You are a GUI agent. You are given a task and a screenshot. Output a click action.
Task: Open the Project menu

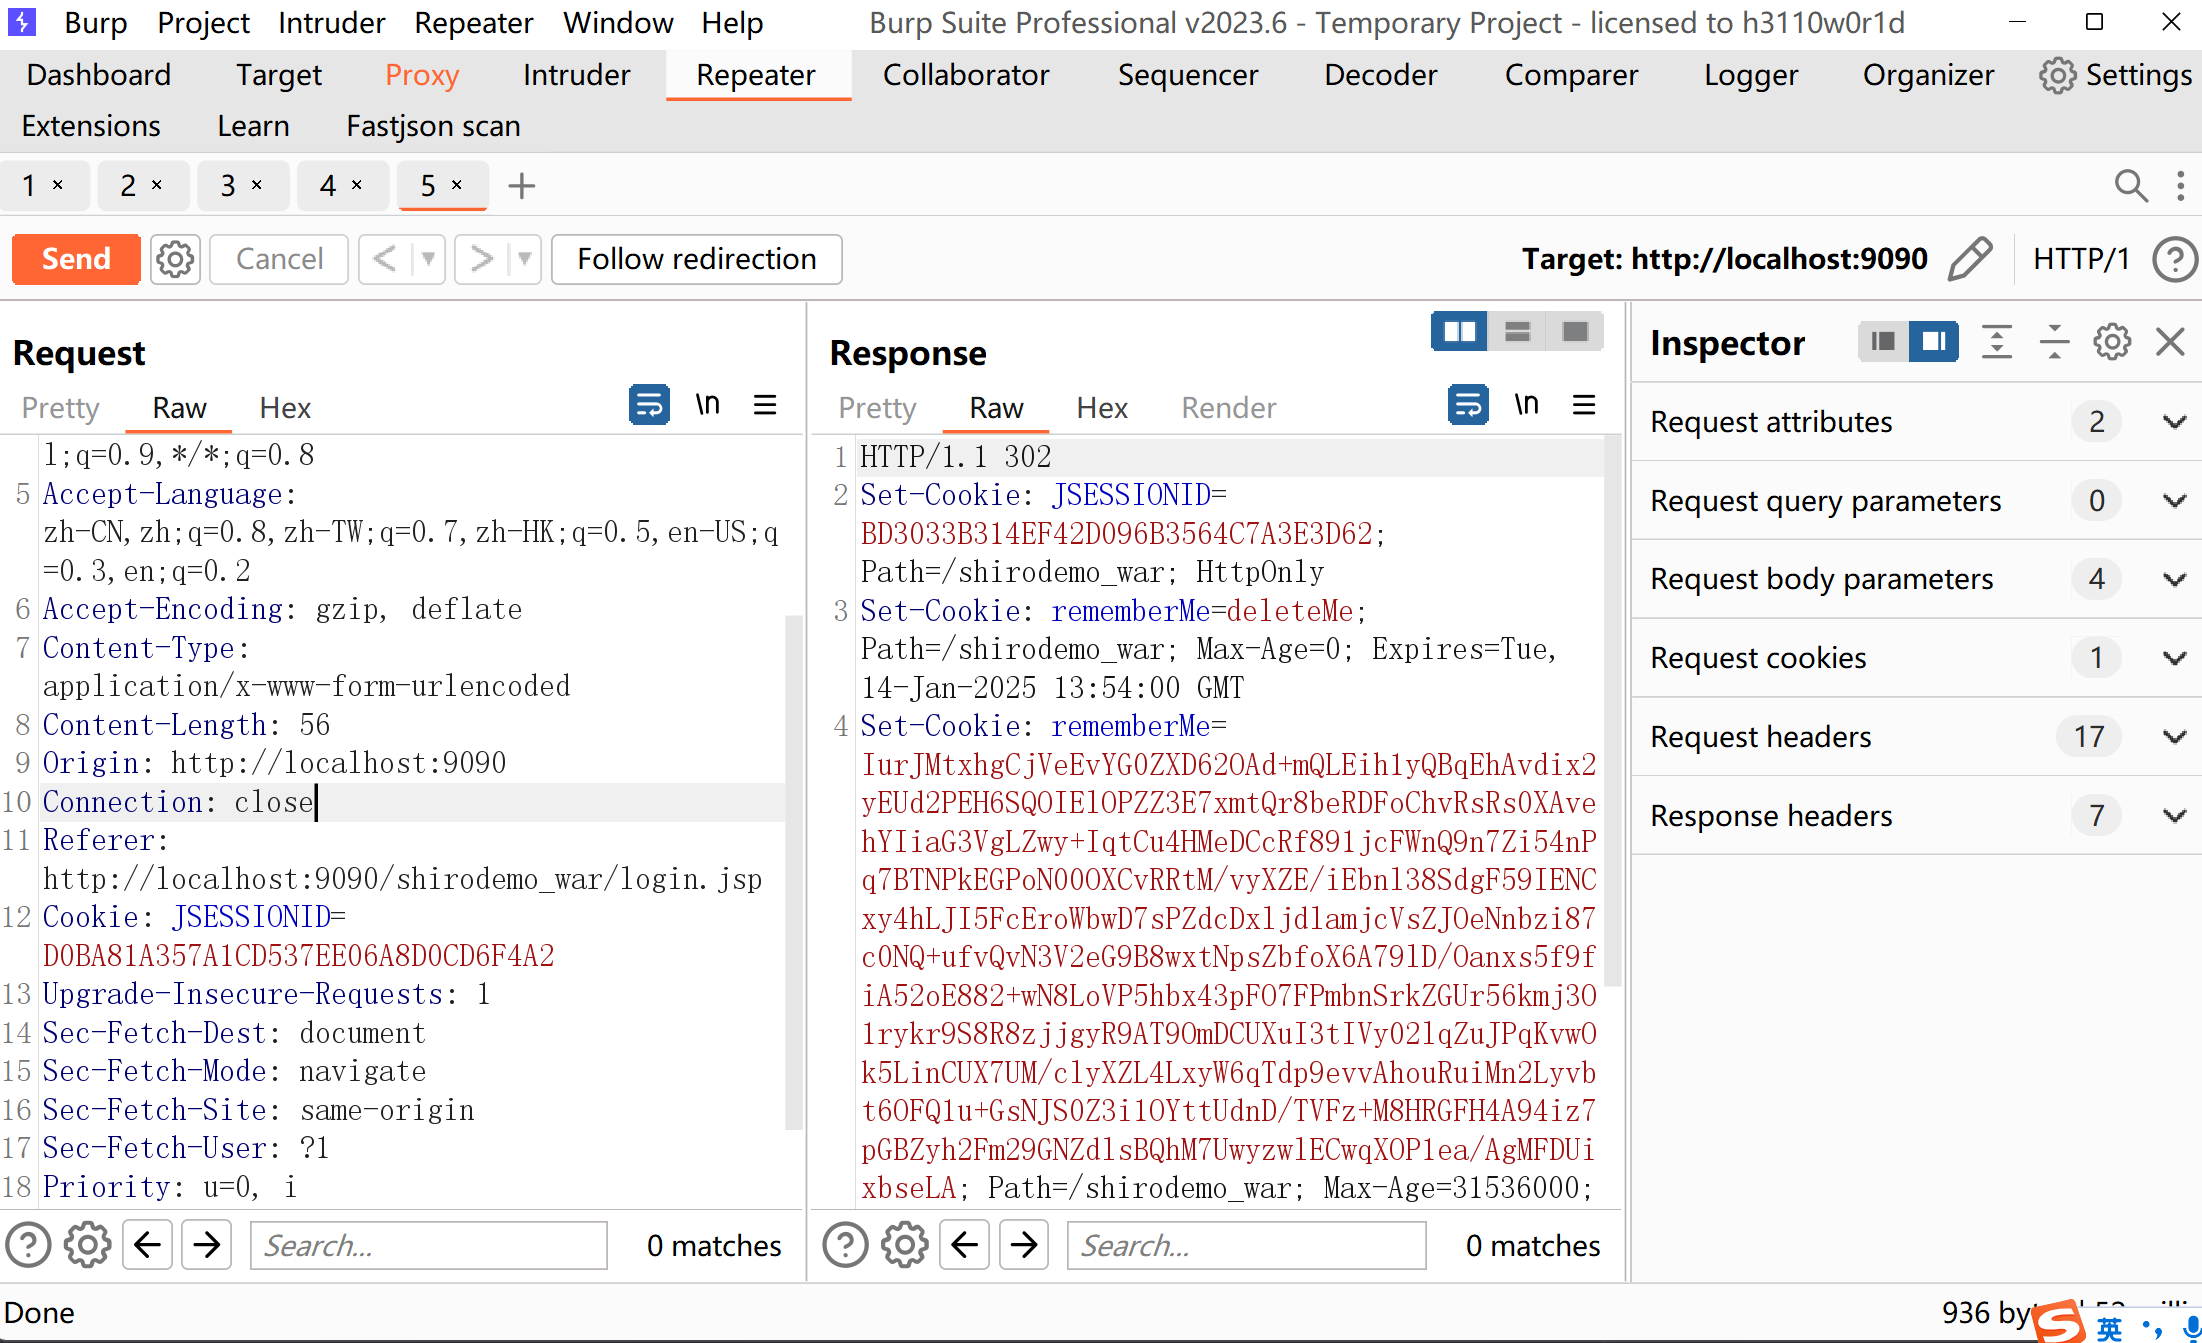click(203, 22)
